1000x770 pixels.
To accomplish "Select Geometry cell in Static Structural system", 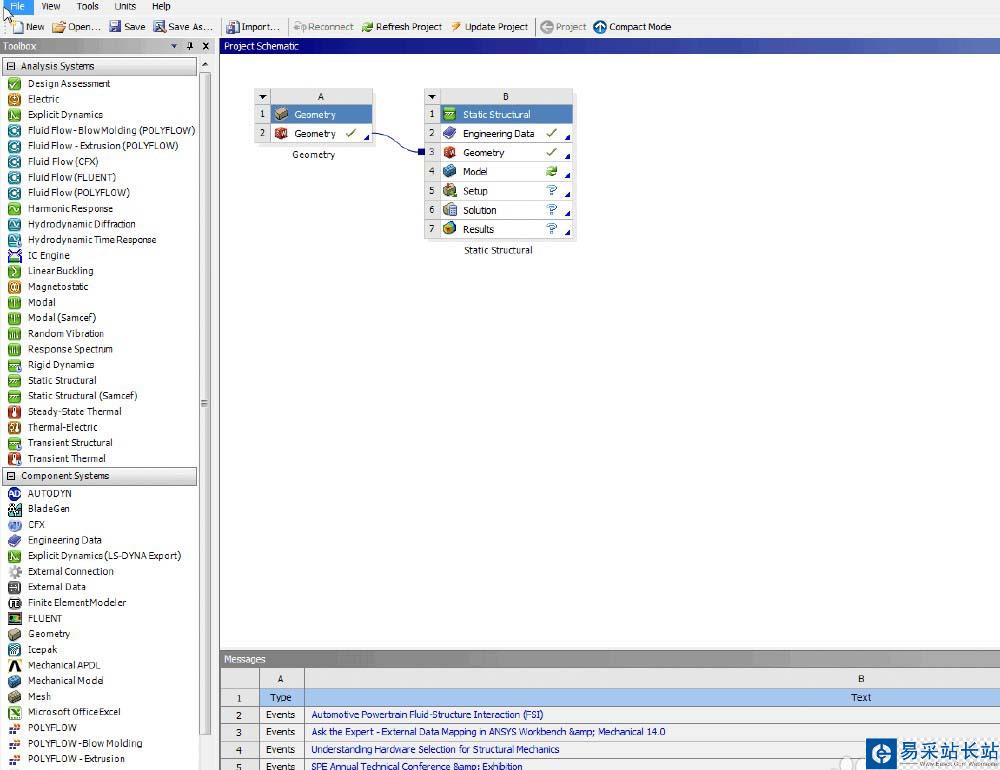I will tap(506, 152).
